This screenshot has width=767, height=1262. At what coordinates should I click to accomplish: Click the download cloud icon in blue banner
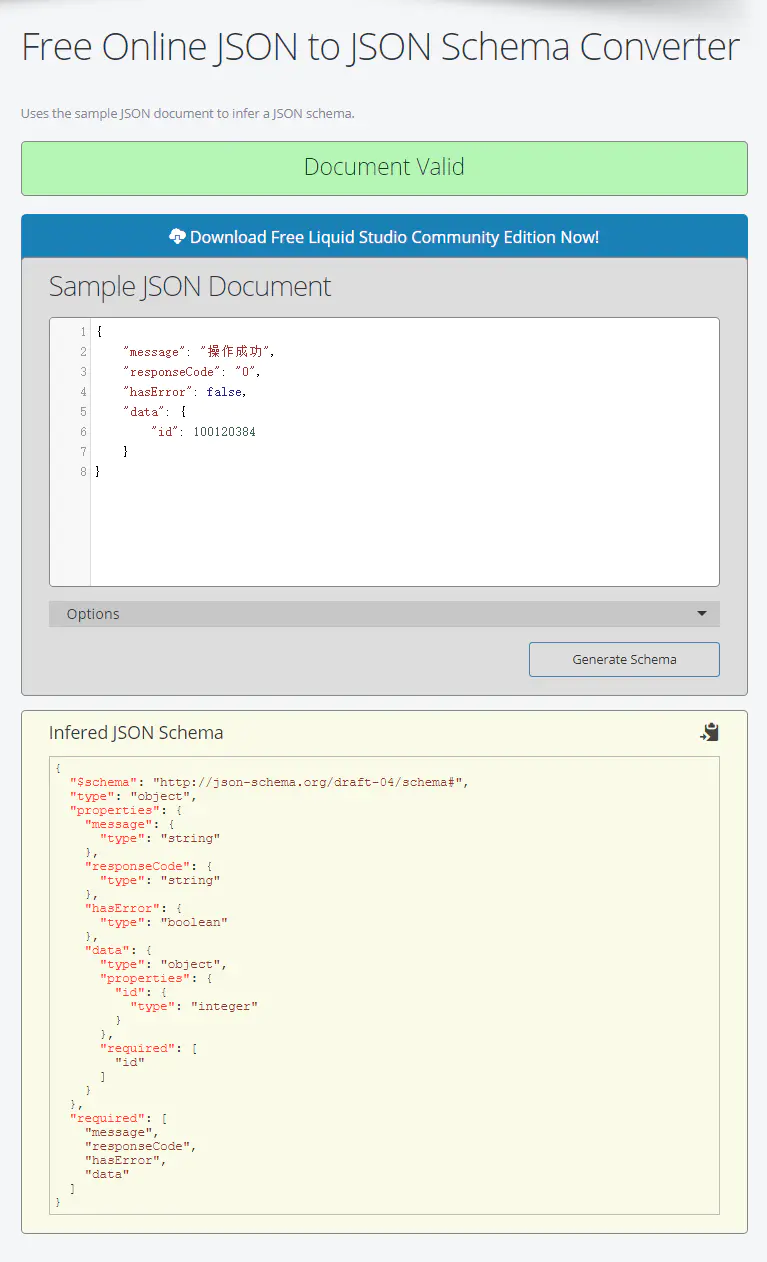click(177, 237)
